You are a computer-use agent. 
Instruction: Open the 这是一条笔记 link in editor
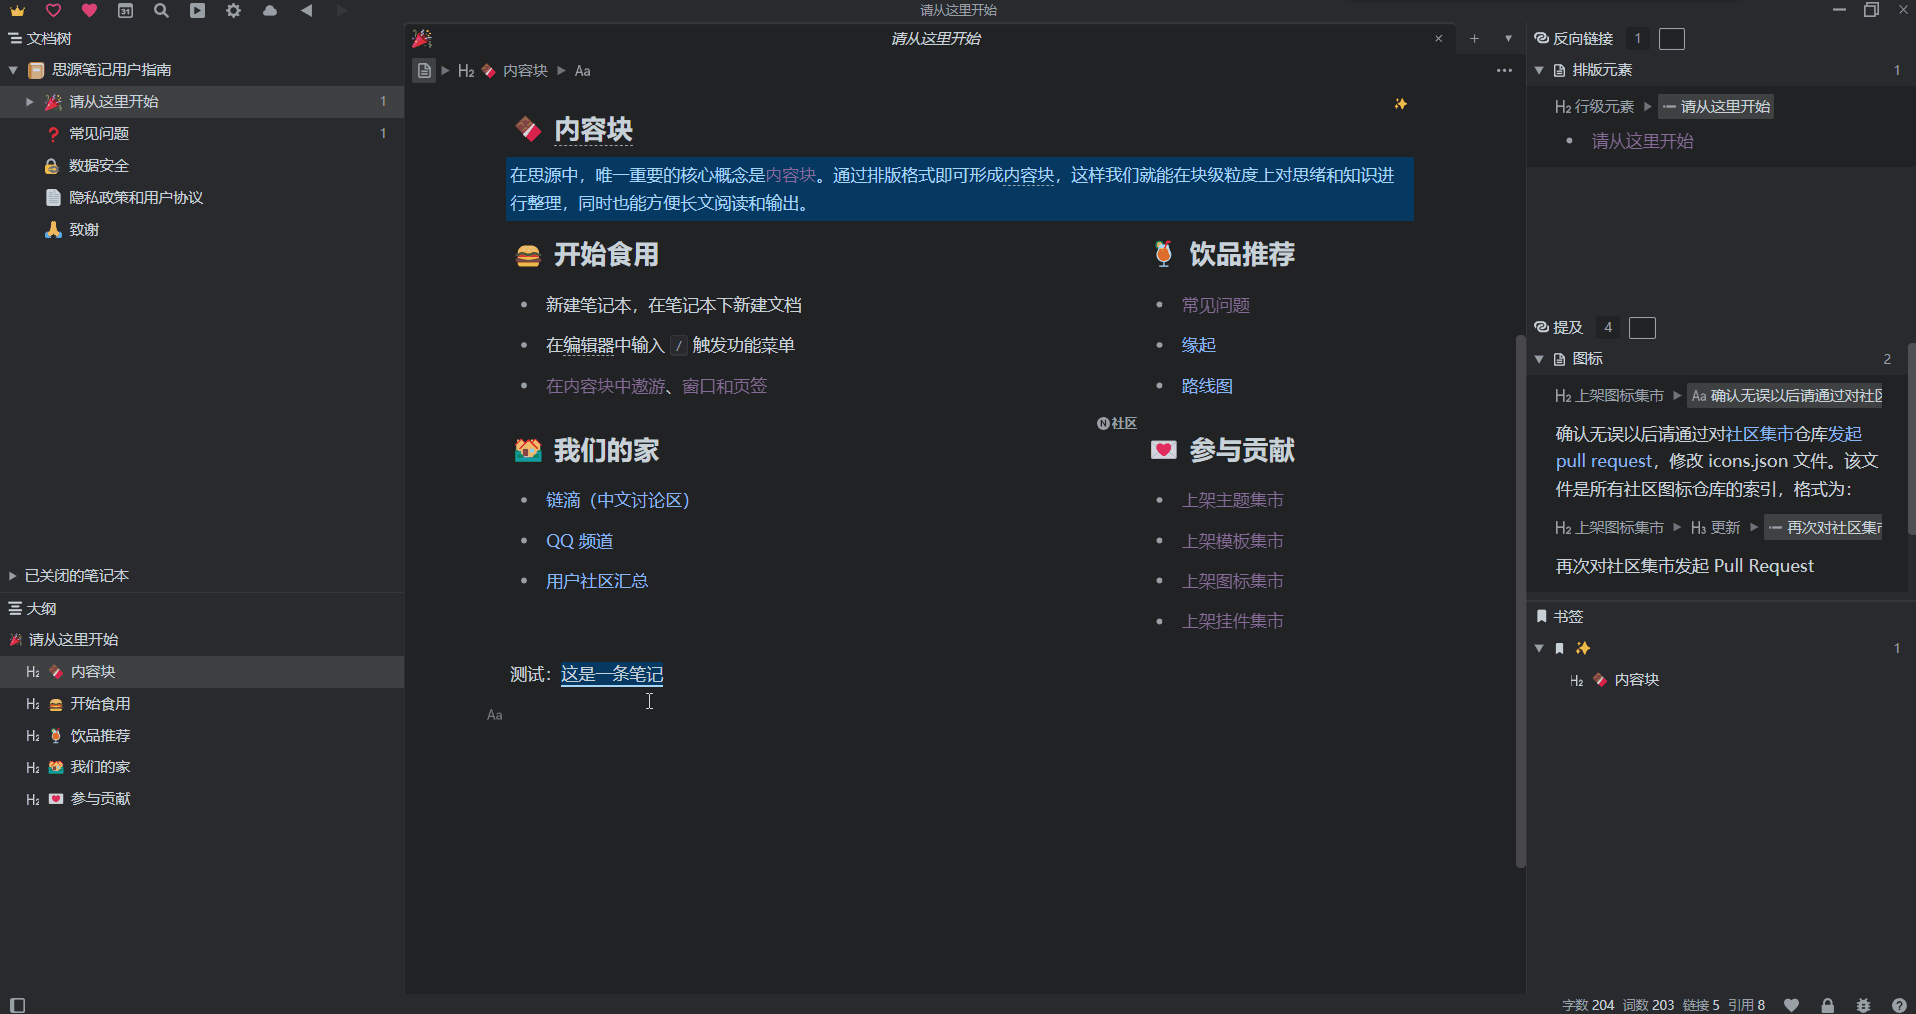[x=611, y=674]
